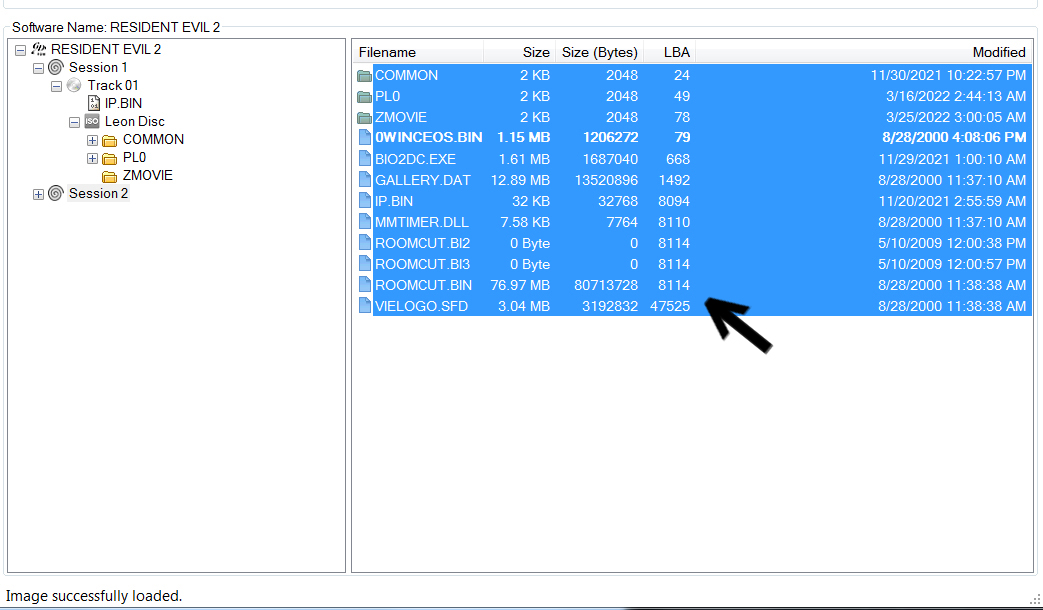Select ZMOVIE filename in file list
Screen dimensions: 1043x610
tap(401, 117)
